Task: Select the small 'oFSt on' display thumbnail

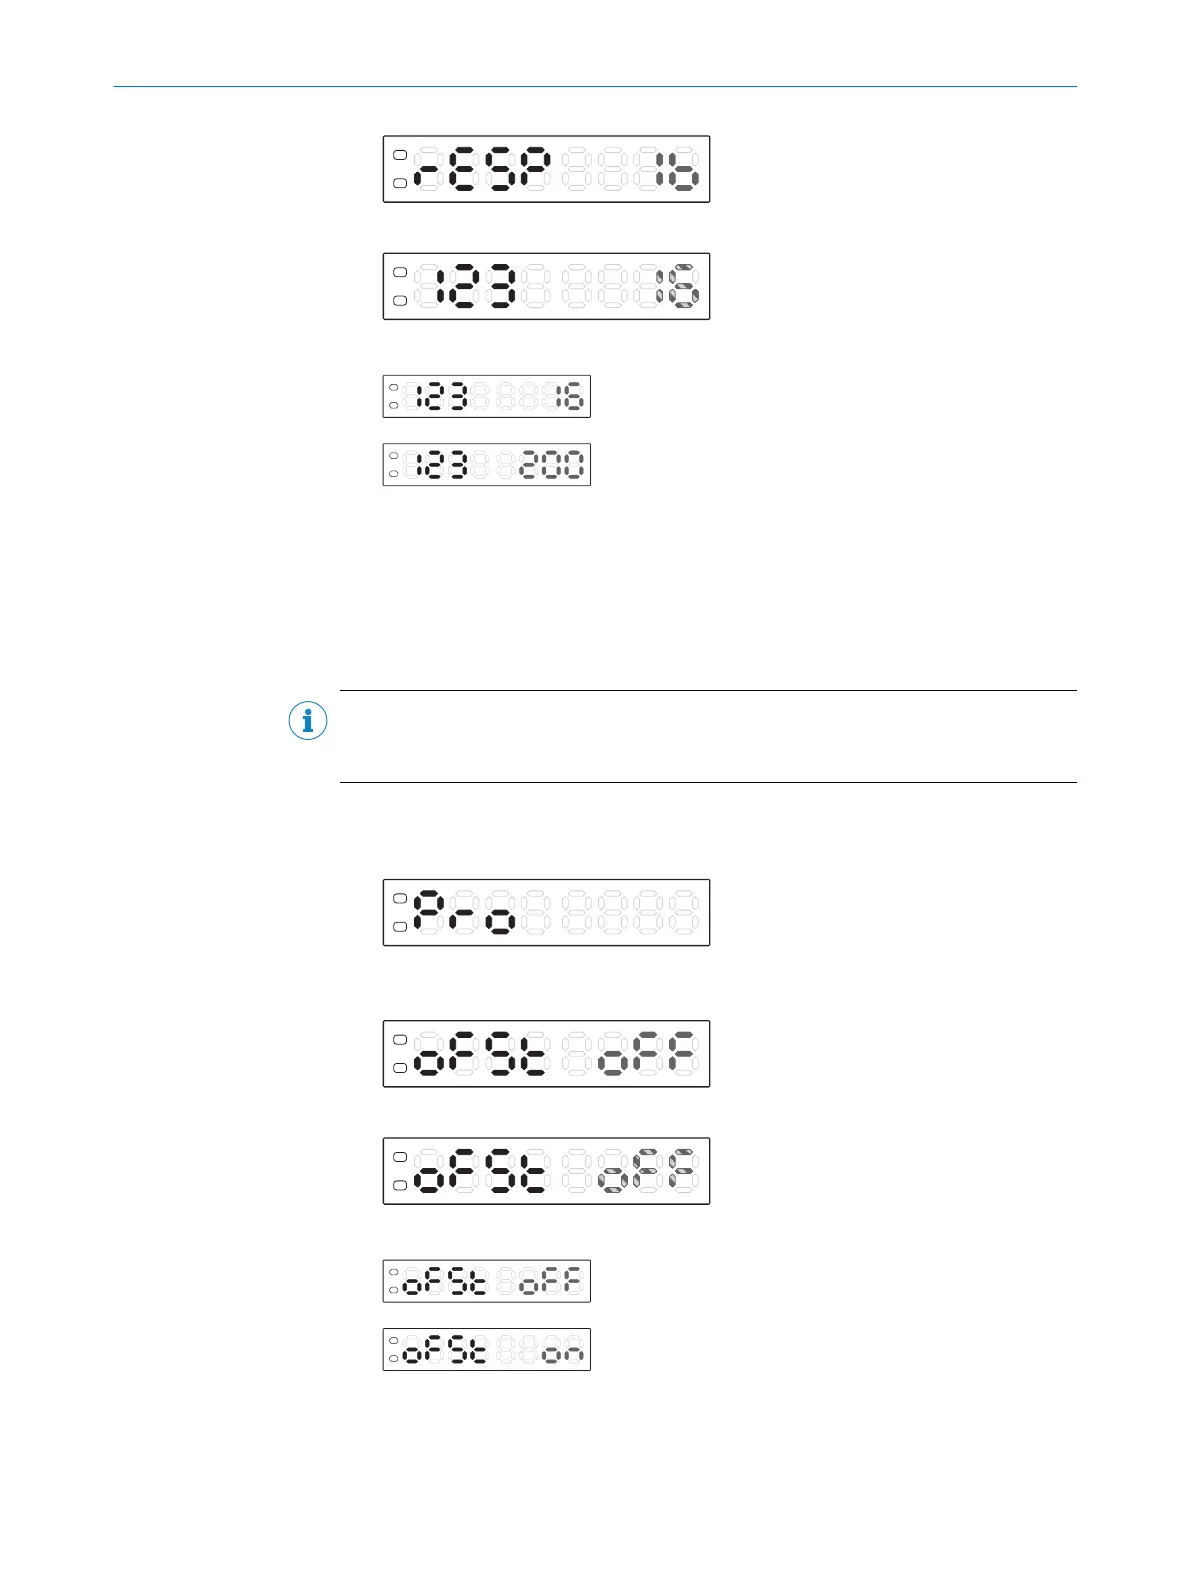Action: [486, 1349]
